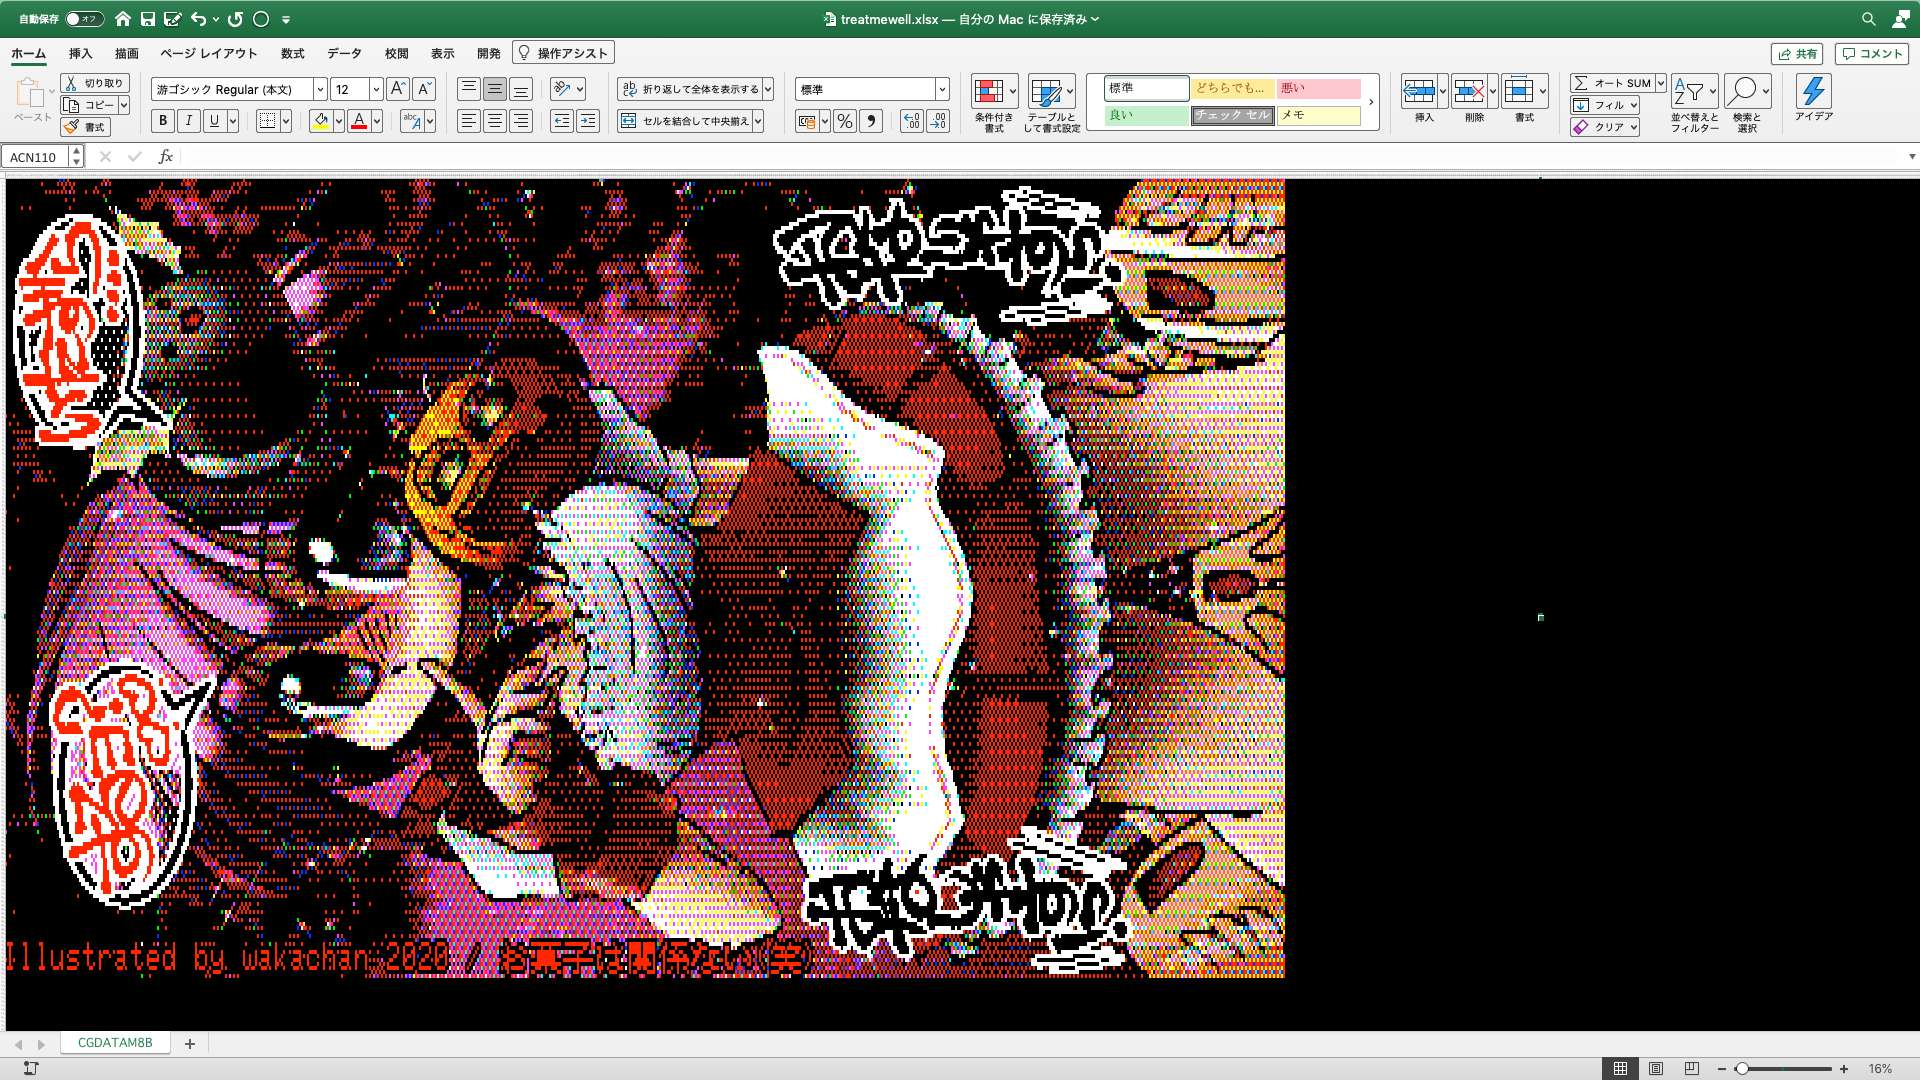Expand the font color dropdown arrow
The image size is (1920, 1080).
click(377, 121)
